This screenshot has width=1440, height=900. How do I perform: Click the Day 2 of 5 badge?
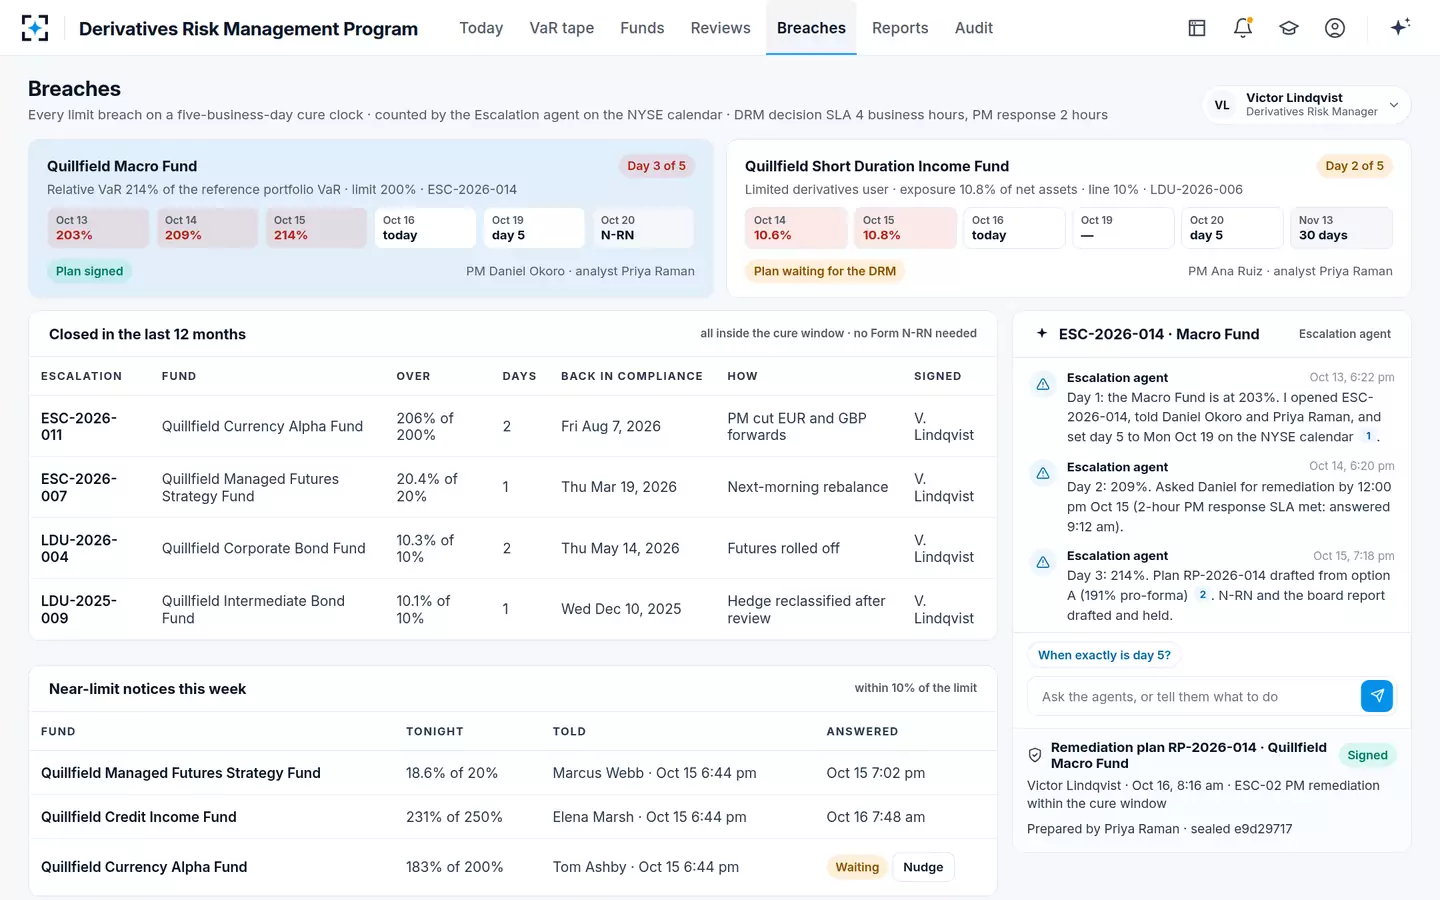pyautogui.click(x=1354, y=166)
